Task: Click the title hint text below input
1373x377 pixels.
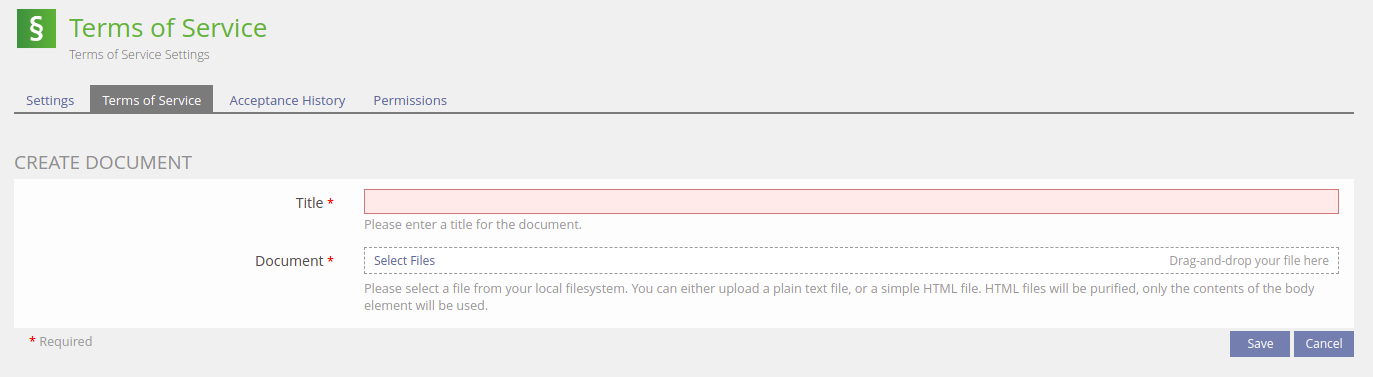Action: [x=473, y=225]
